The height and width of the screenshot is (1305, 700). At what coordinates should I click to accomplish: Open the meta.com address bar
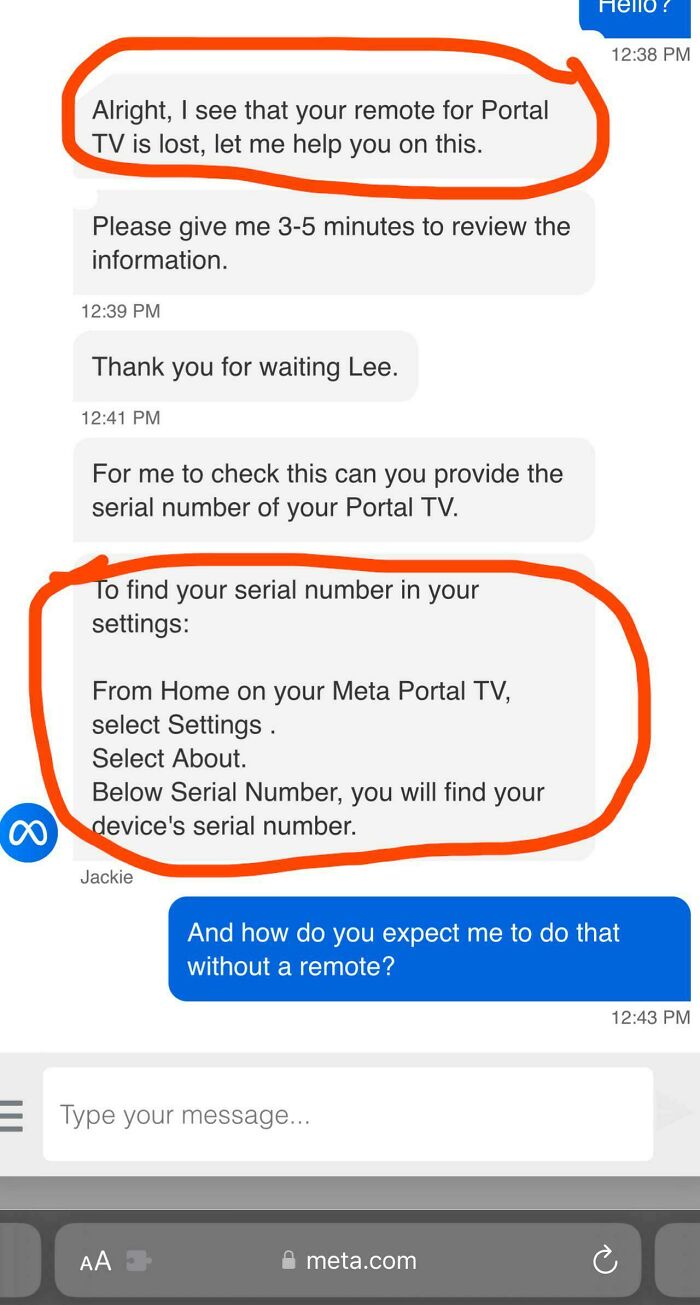pos(358,1262)
